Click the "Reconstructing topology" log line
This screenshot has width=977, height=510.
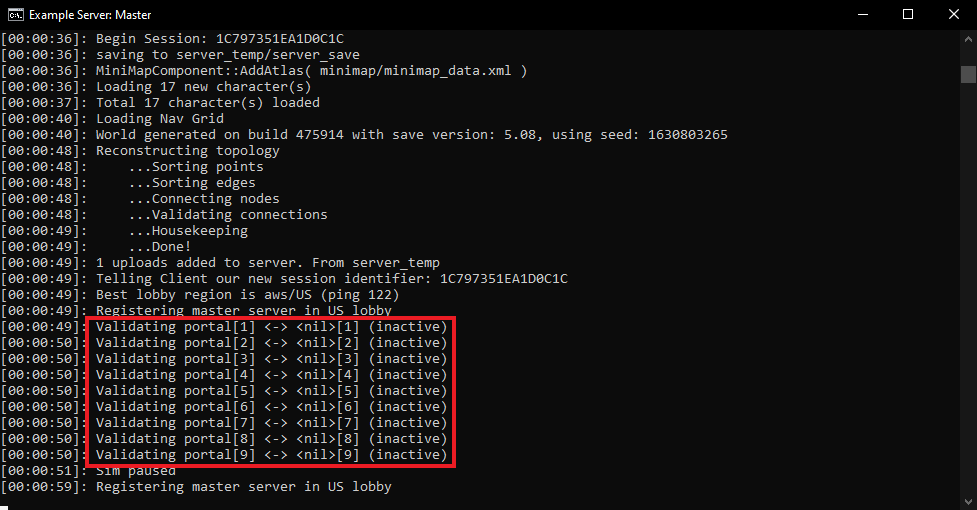tap(187, 151)
